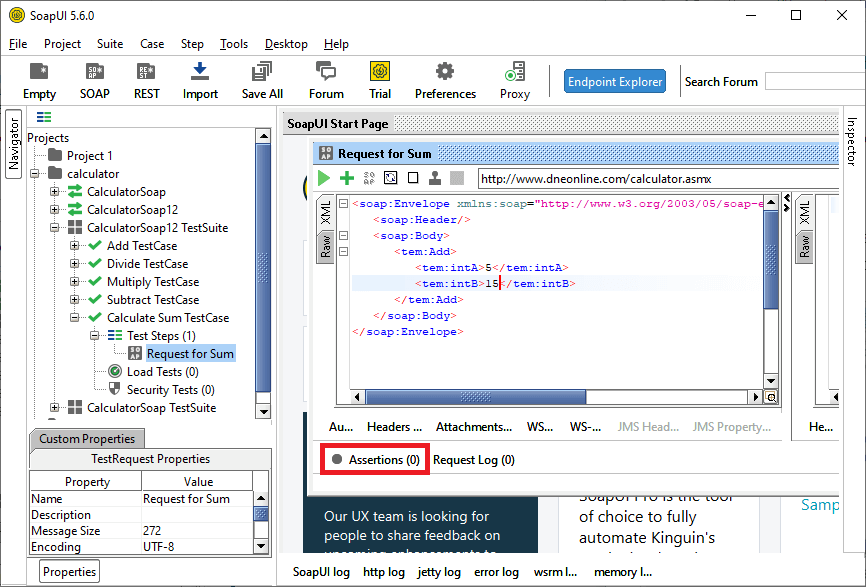Collapse soap:Envelope fold marker in editor

(343, 203)
